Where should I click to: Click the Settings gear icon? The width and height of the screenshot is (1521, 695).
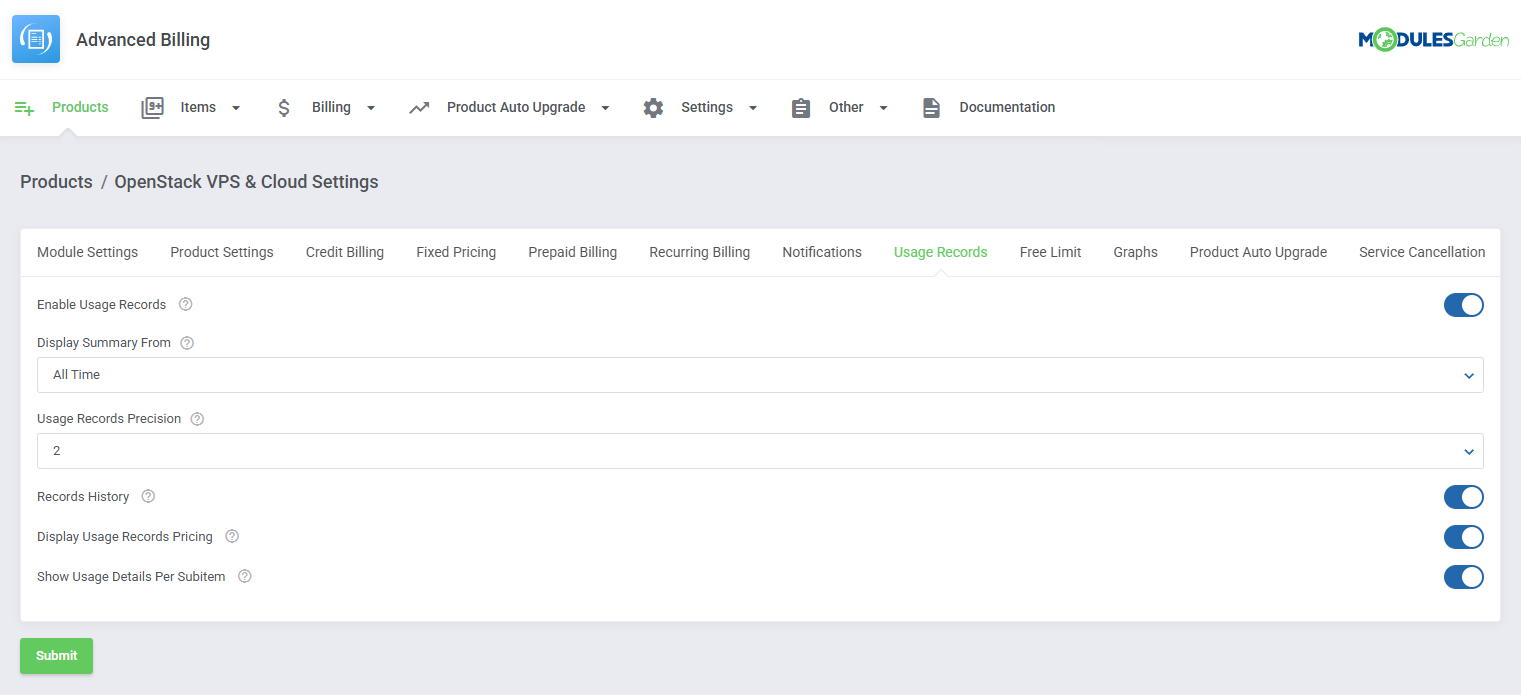pos(653,107)
